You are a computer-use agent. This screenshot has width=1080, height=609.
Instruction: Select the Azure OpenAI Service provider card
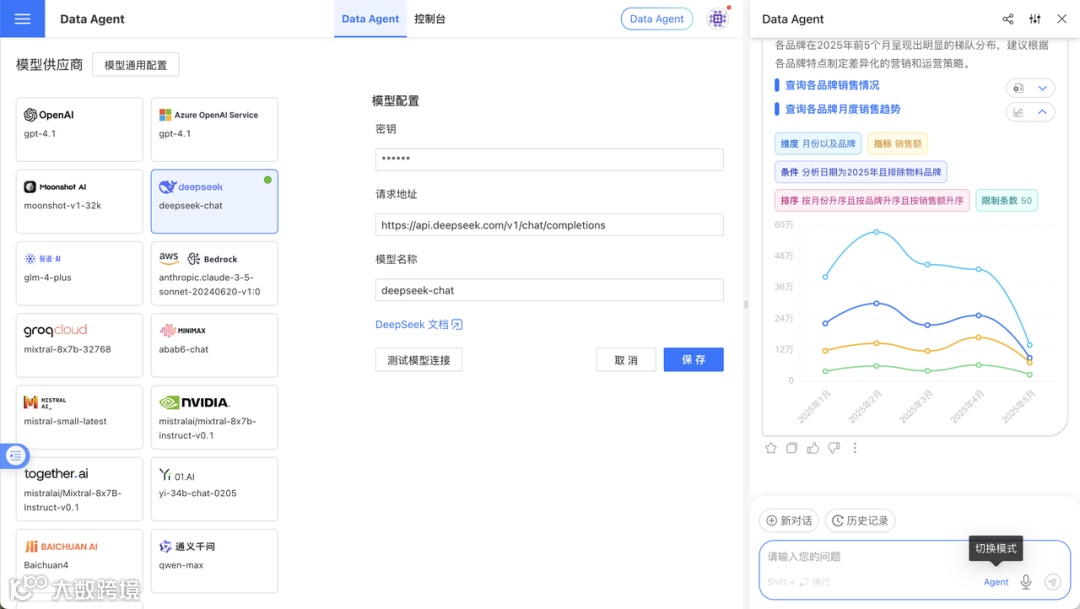214,130
